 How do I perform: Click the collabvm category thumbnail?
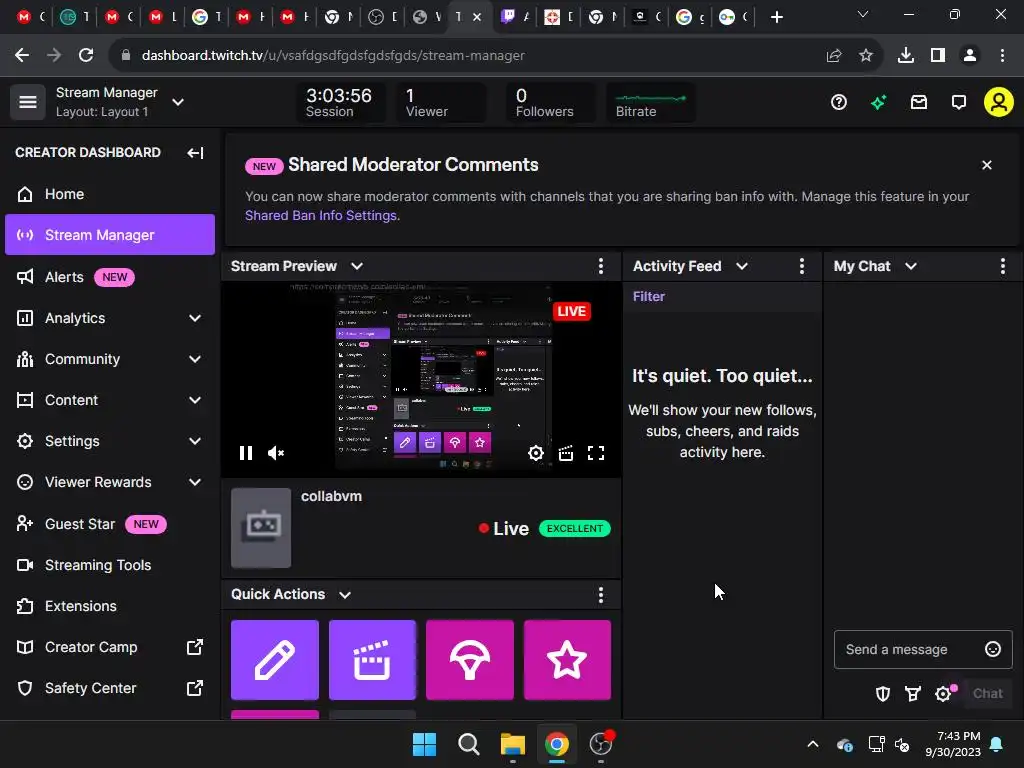pos(261,528)
